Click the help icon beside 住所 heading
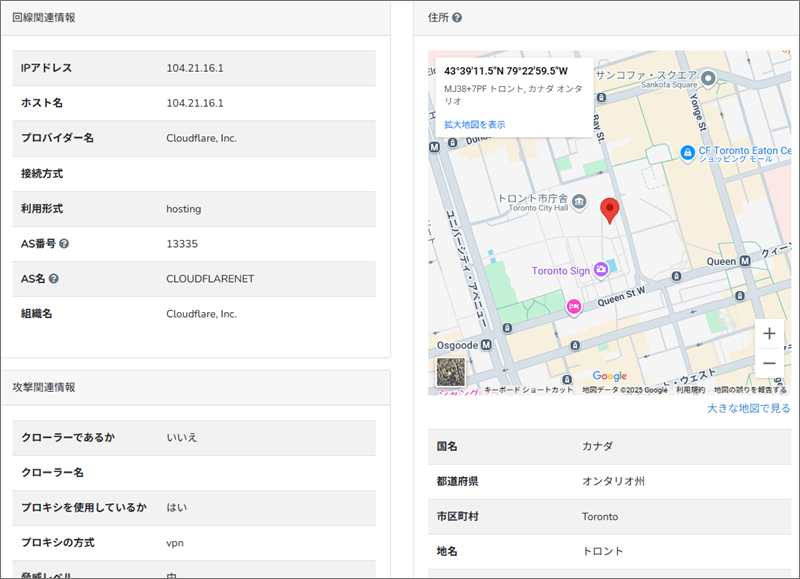Viewport: 800px width, 579px height. (x=457, y=17)
